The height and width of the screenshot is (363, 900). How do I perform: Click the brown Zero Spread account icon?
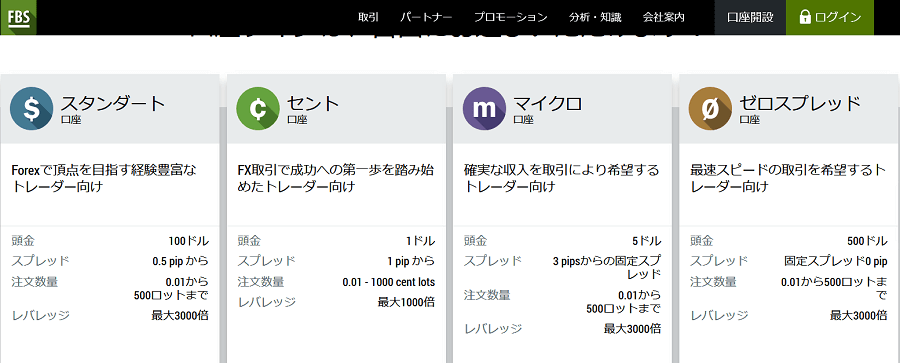(711, 109)
